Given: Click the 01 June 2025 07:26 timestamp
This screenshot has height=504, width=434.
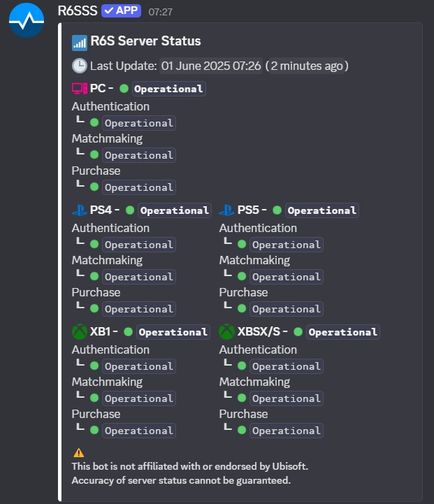Looking at the screenshot, I should point(211,66).
